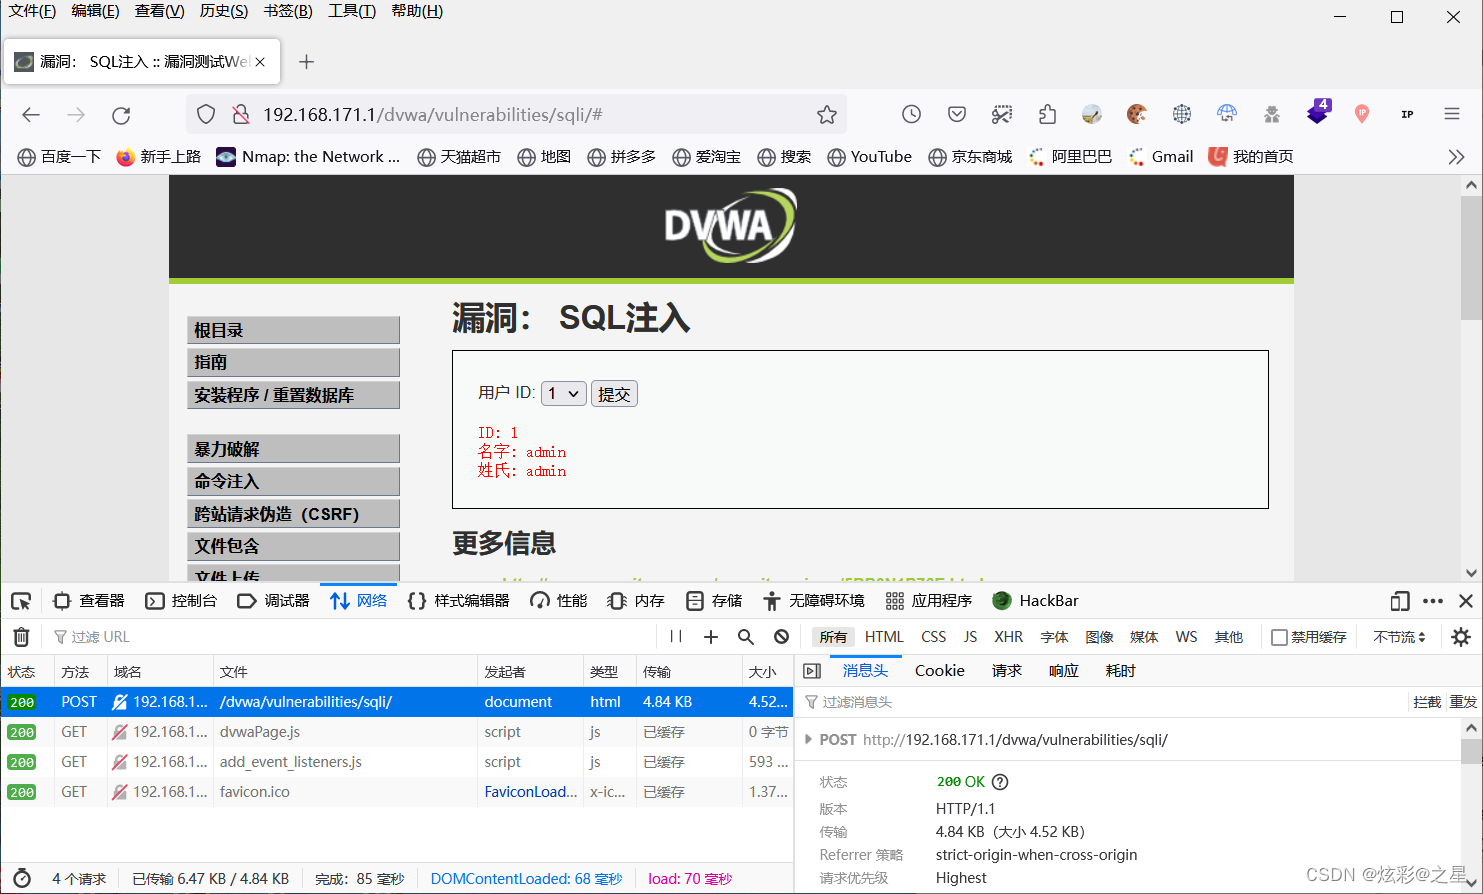Open browsing history clock icon
This screenshot has width=1483, height=894.
tap(911, 114)
